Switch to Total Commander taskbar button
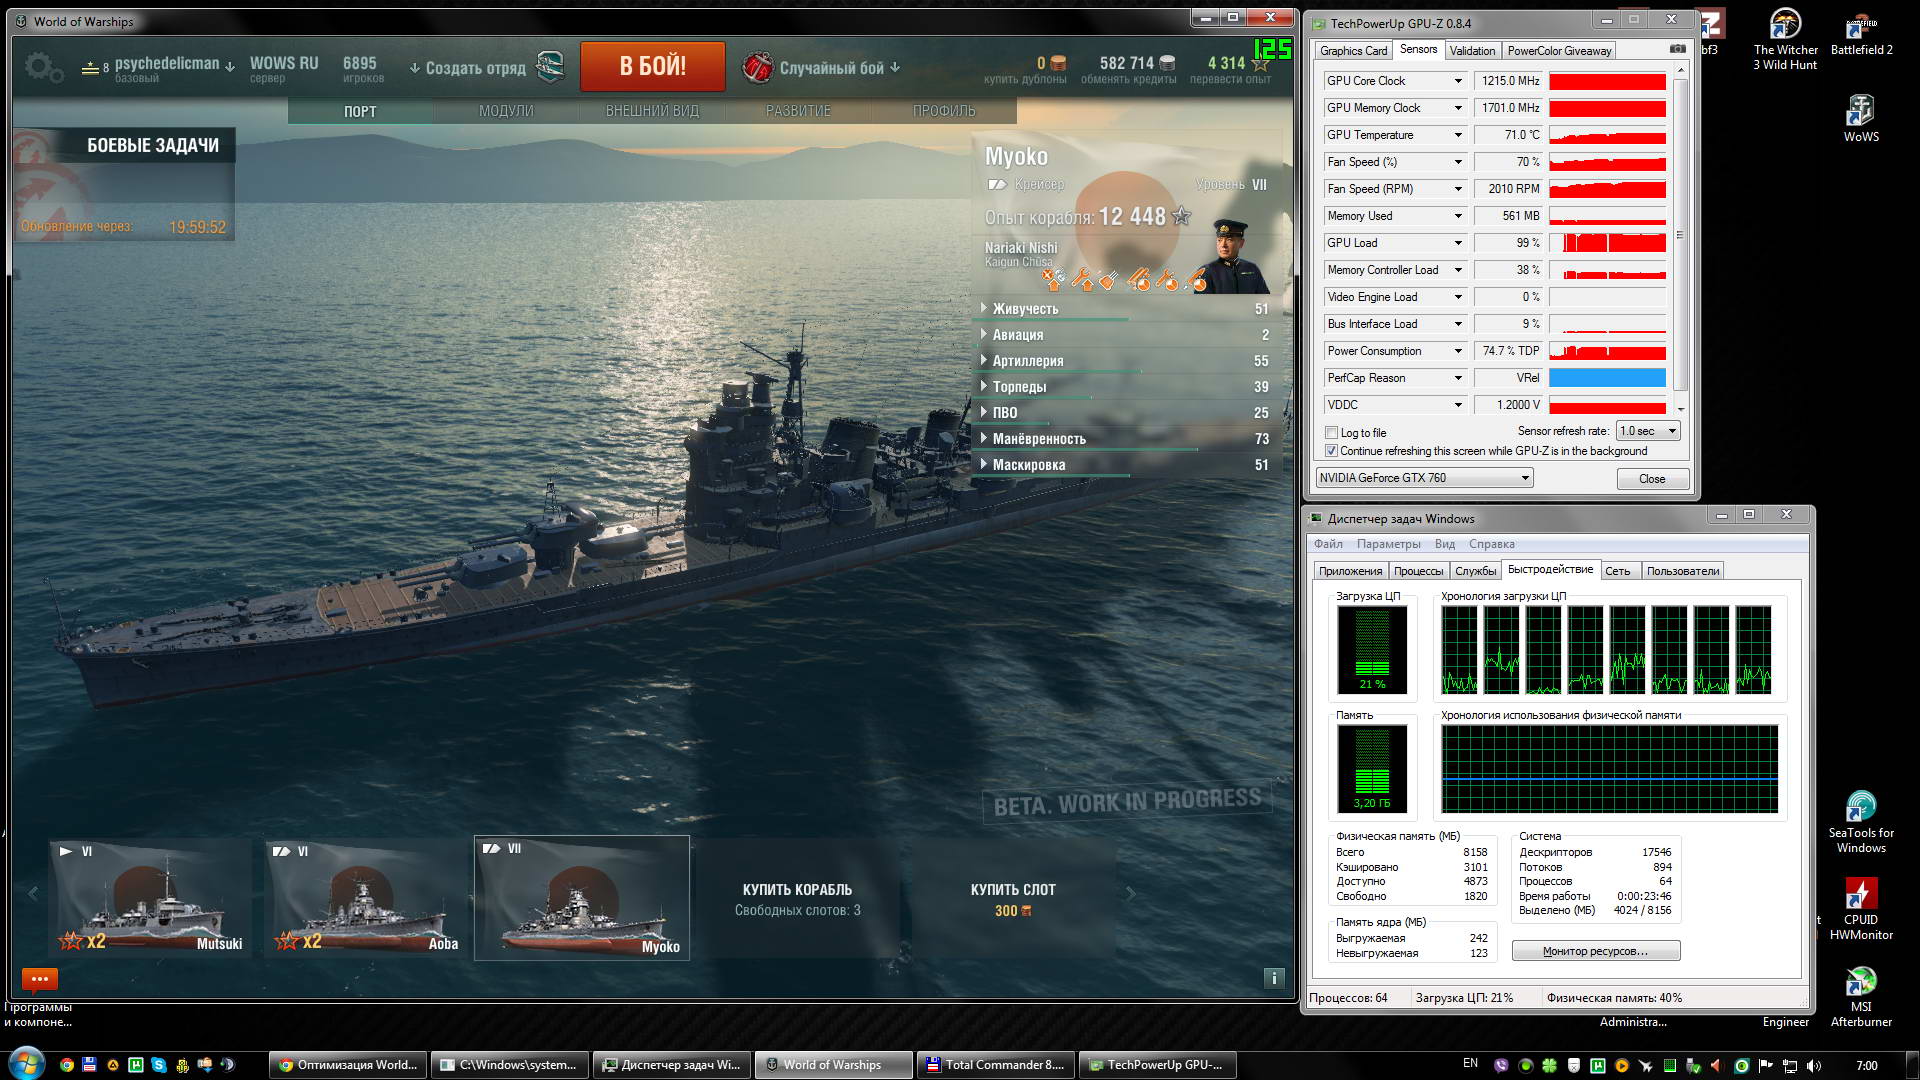The width and height of the screenshot is (1920, 1080). [x=996, y=1065]
